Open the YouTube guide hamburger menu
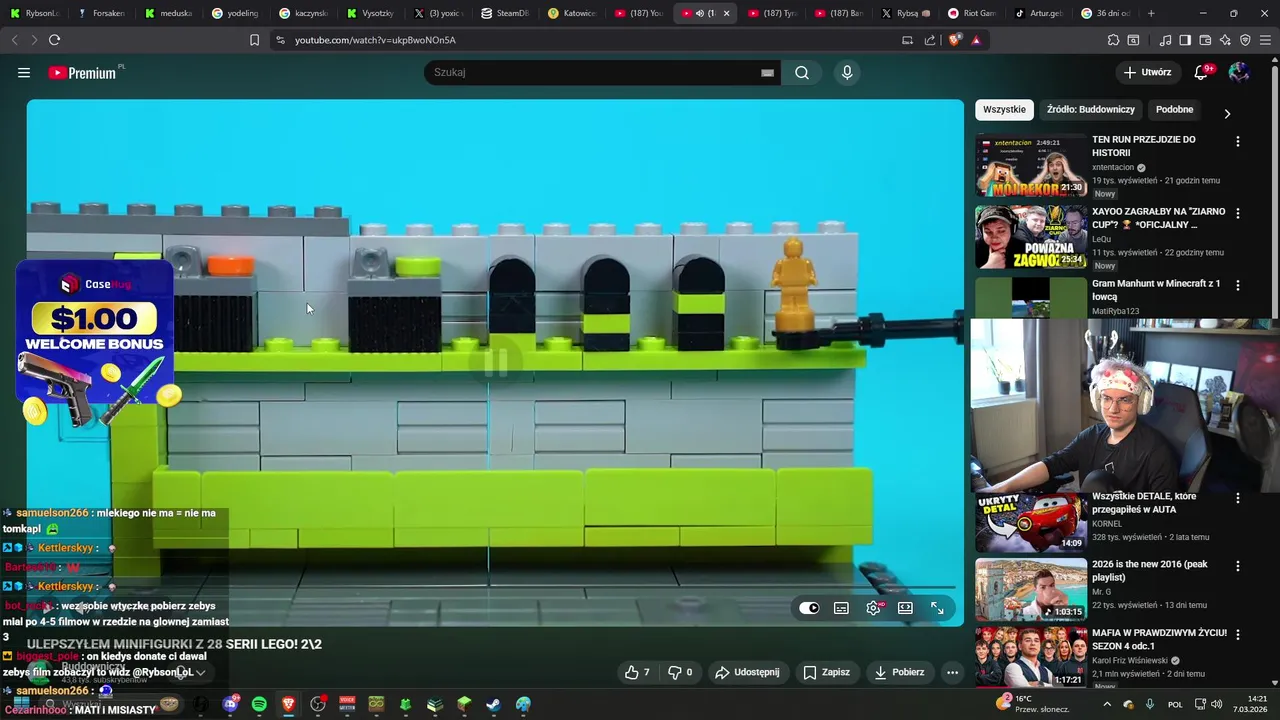Screen dimensions: 1280x720 24,73
